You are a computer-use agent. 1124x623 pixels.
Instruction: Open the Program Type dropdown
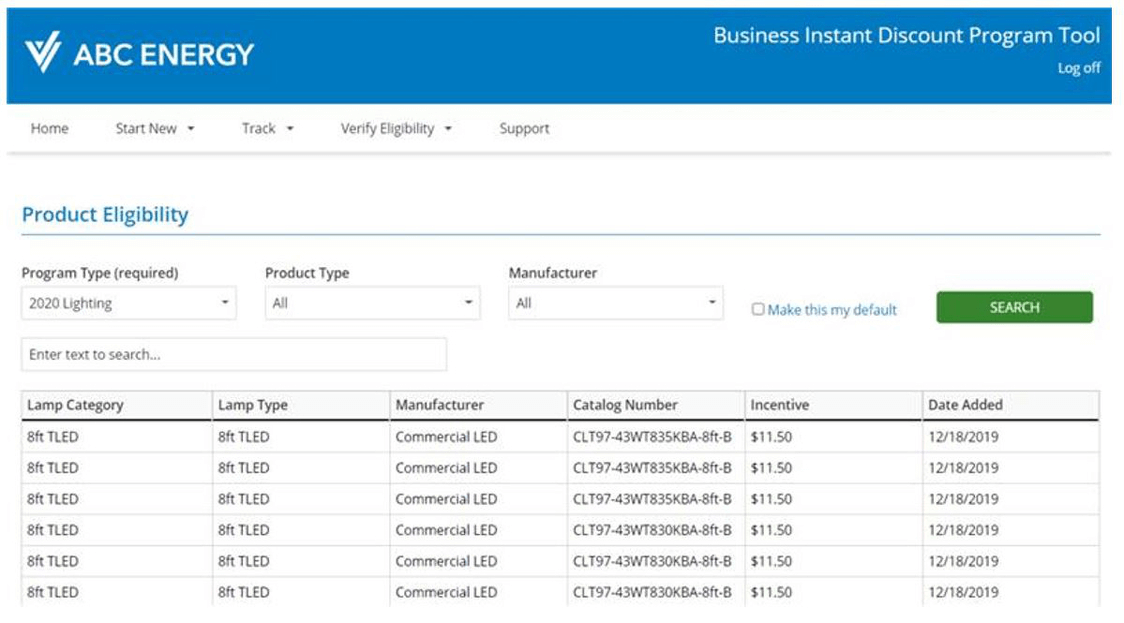point(129,303)
